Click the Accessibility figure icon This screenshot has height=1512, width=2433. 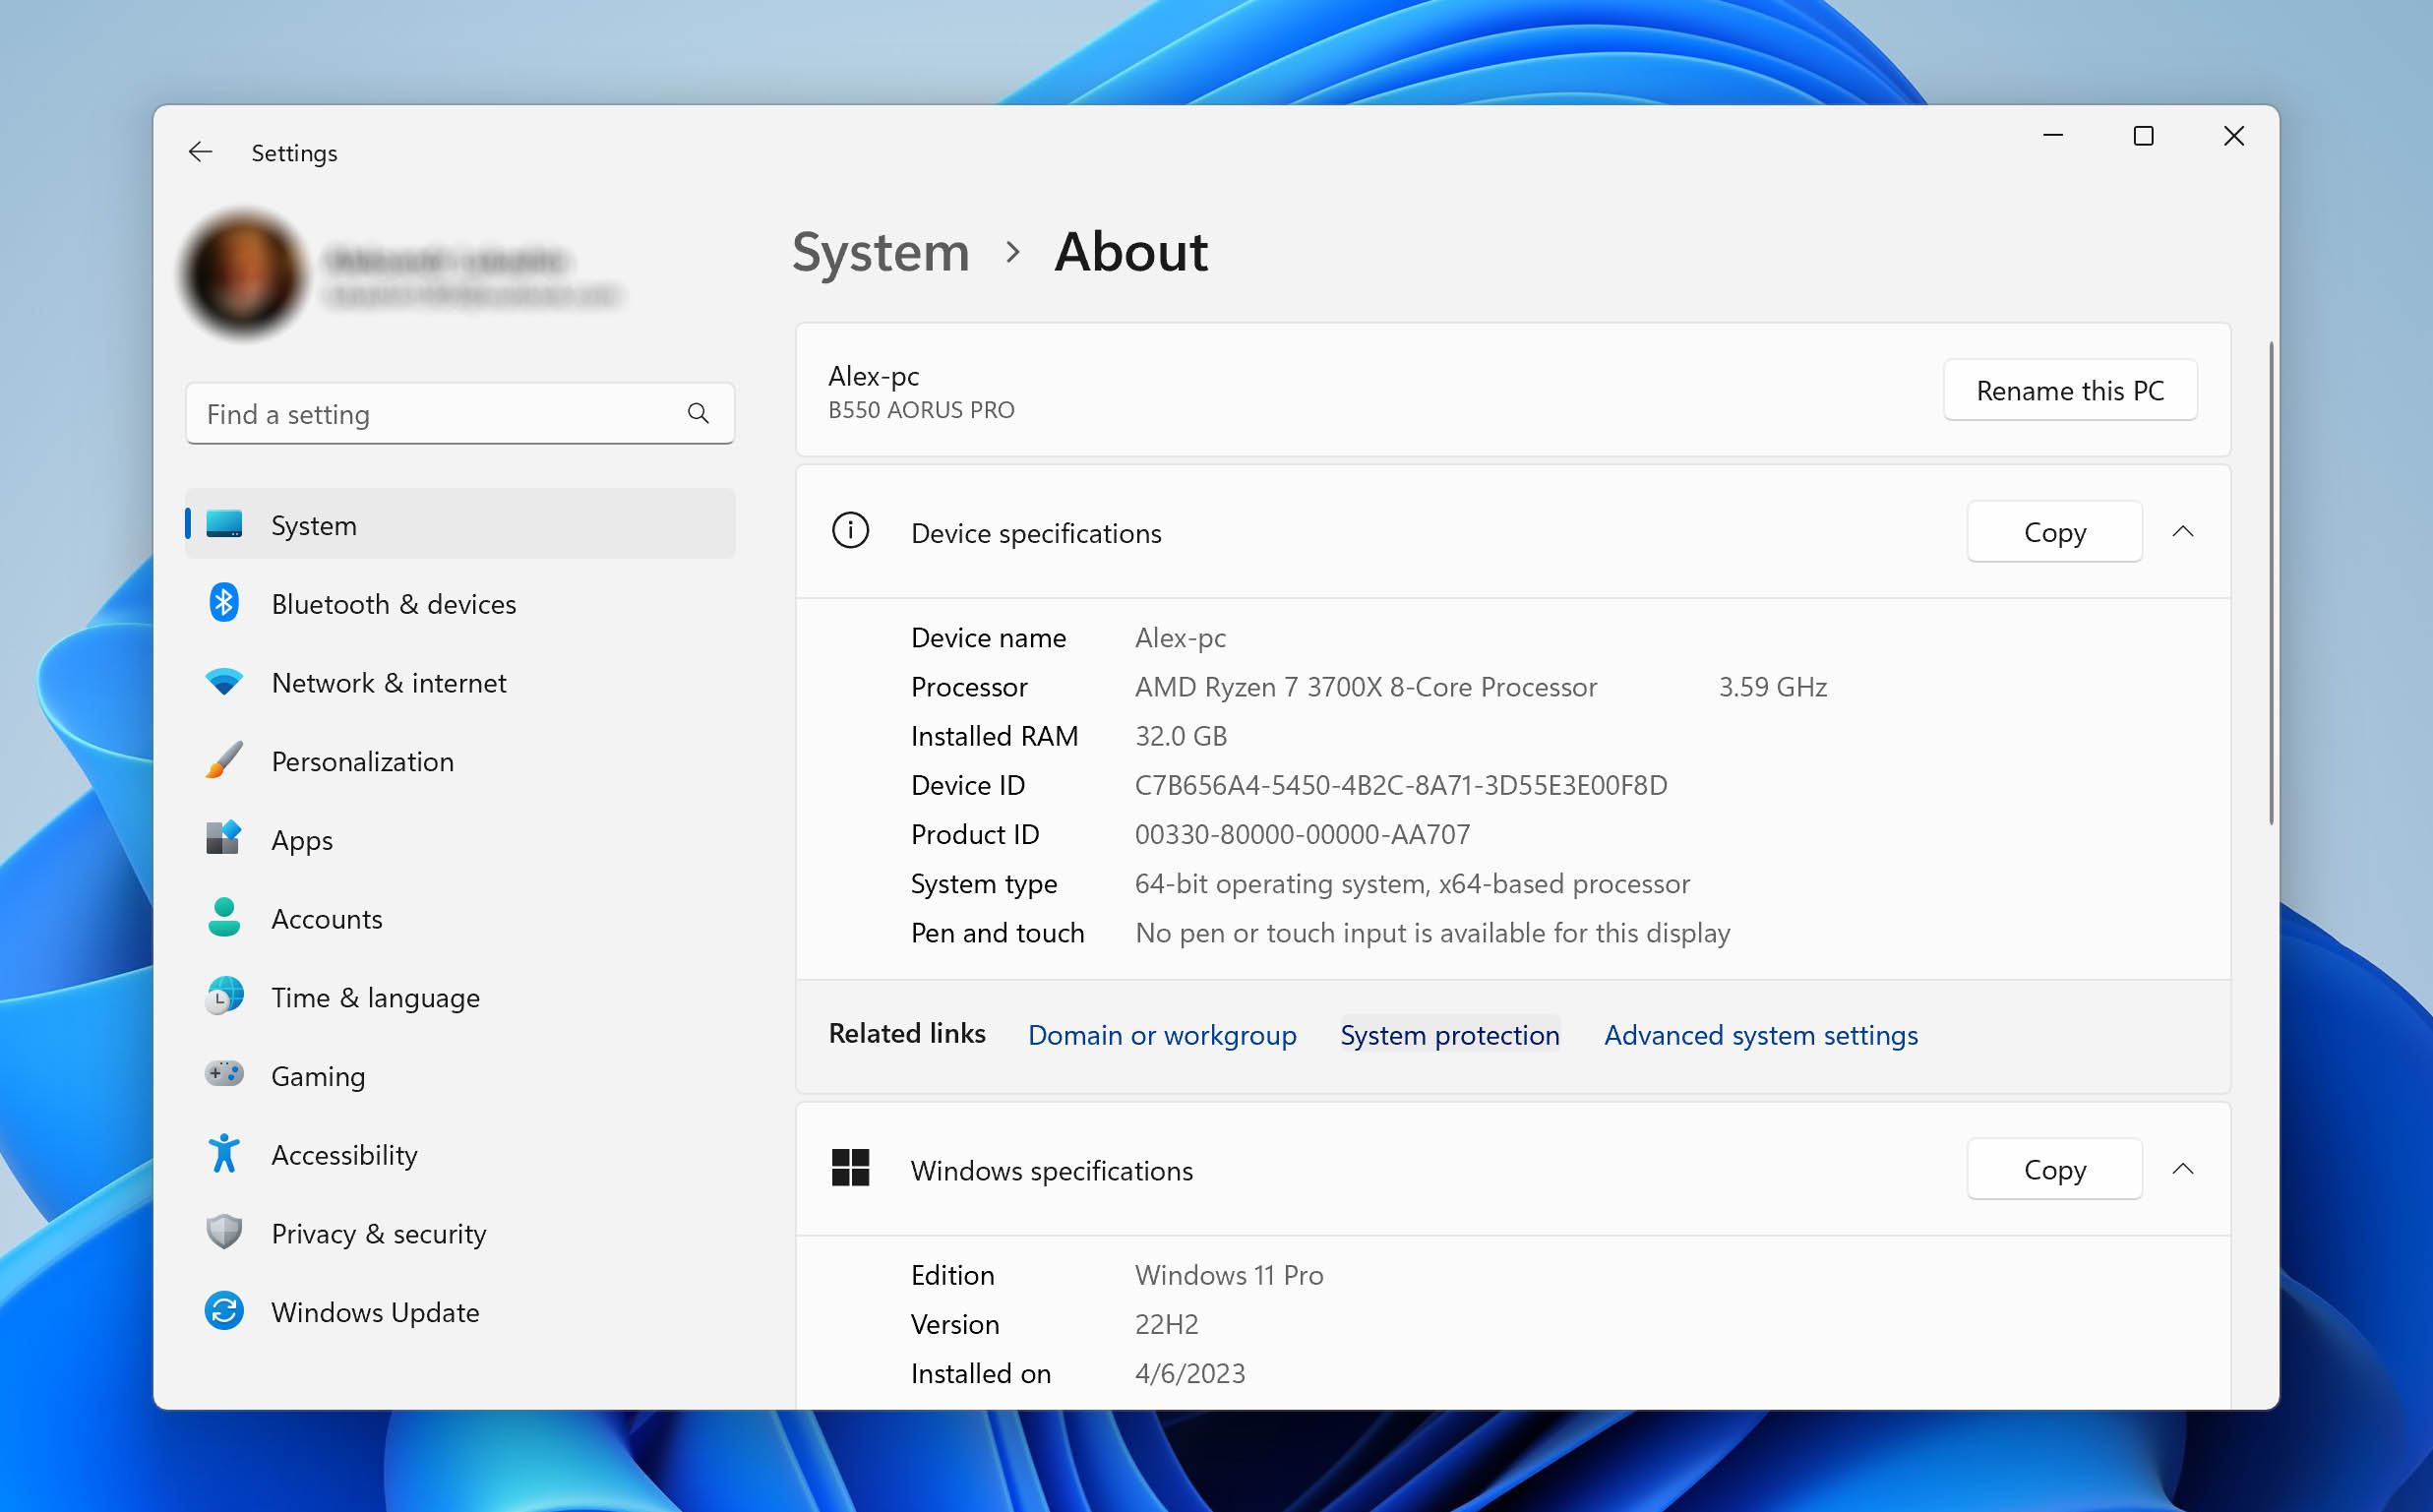[x=224, y=1153]
